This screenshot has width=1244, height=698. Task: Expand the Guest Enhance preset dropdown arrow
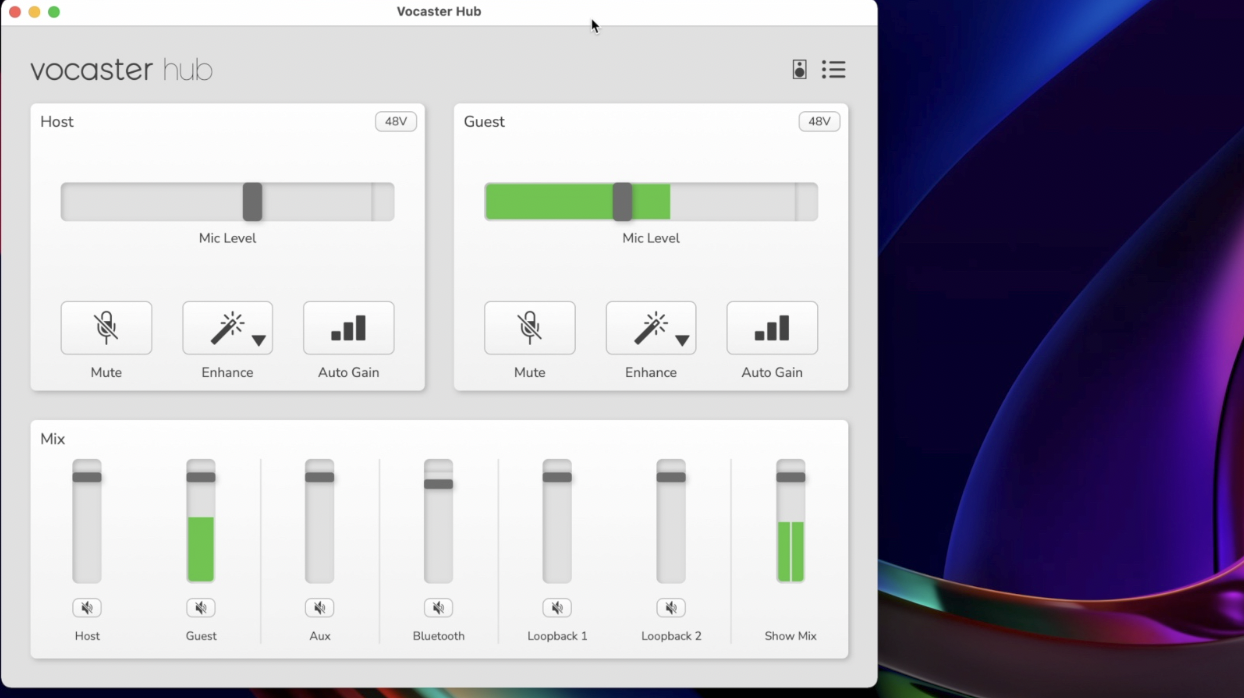pyautogui.click(x=682, y=341)
